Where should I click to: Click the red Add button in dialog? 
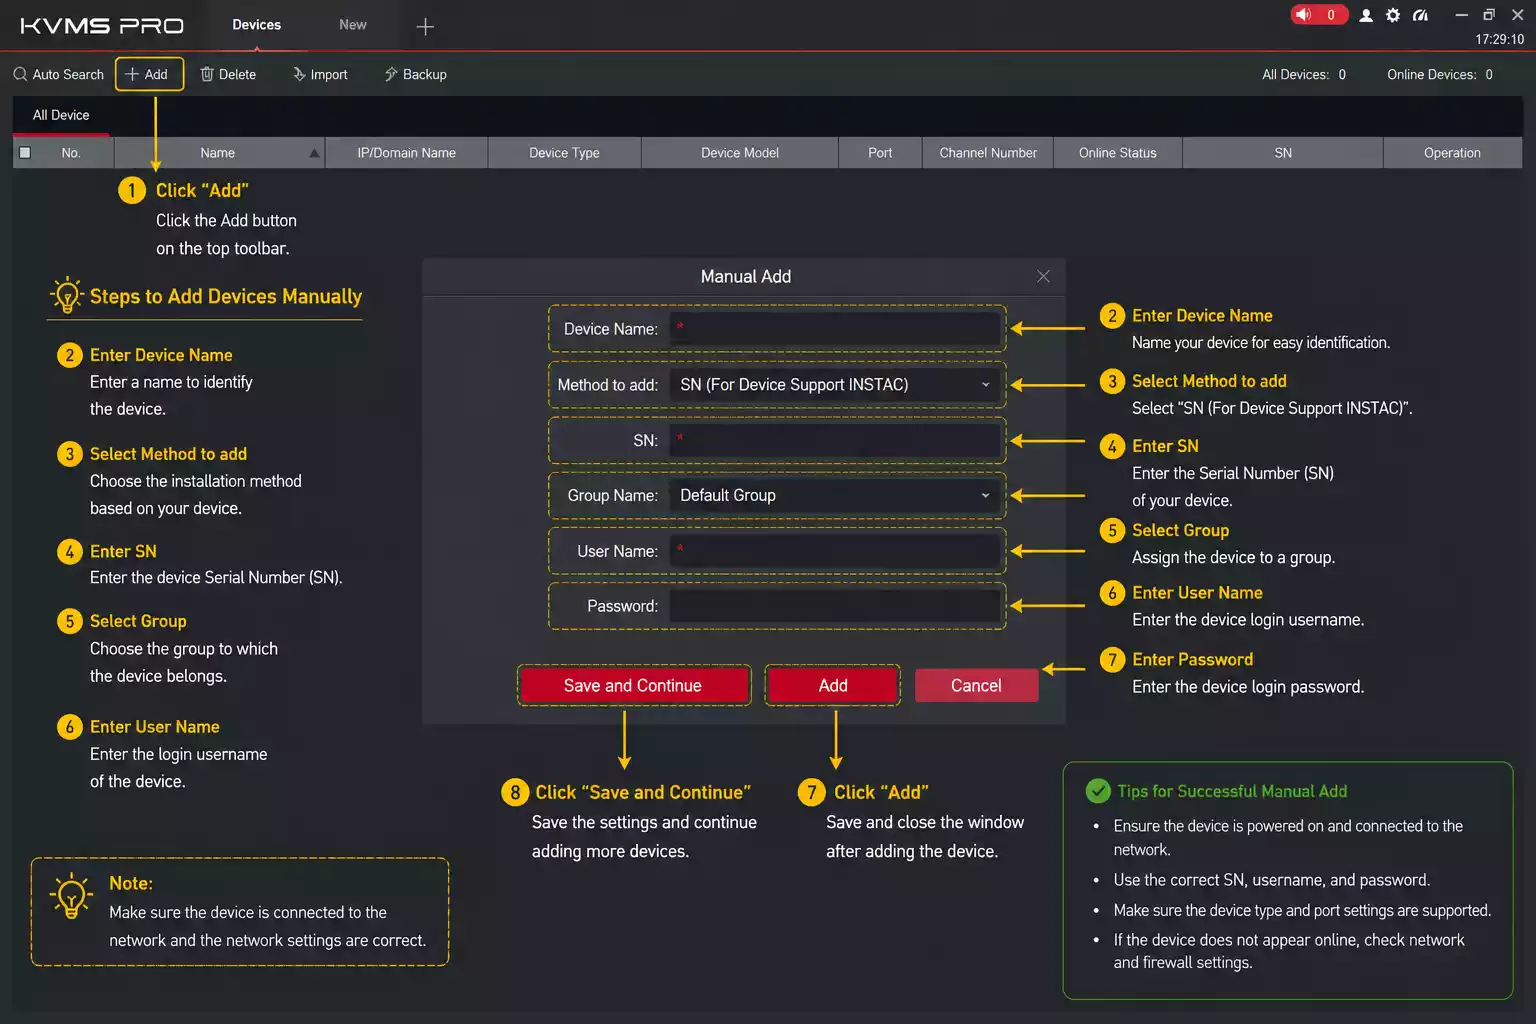(x=833, y=685)
